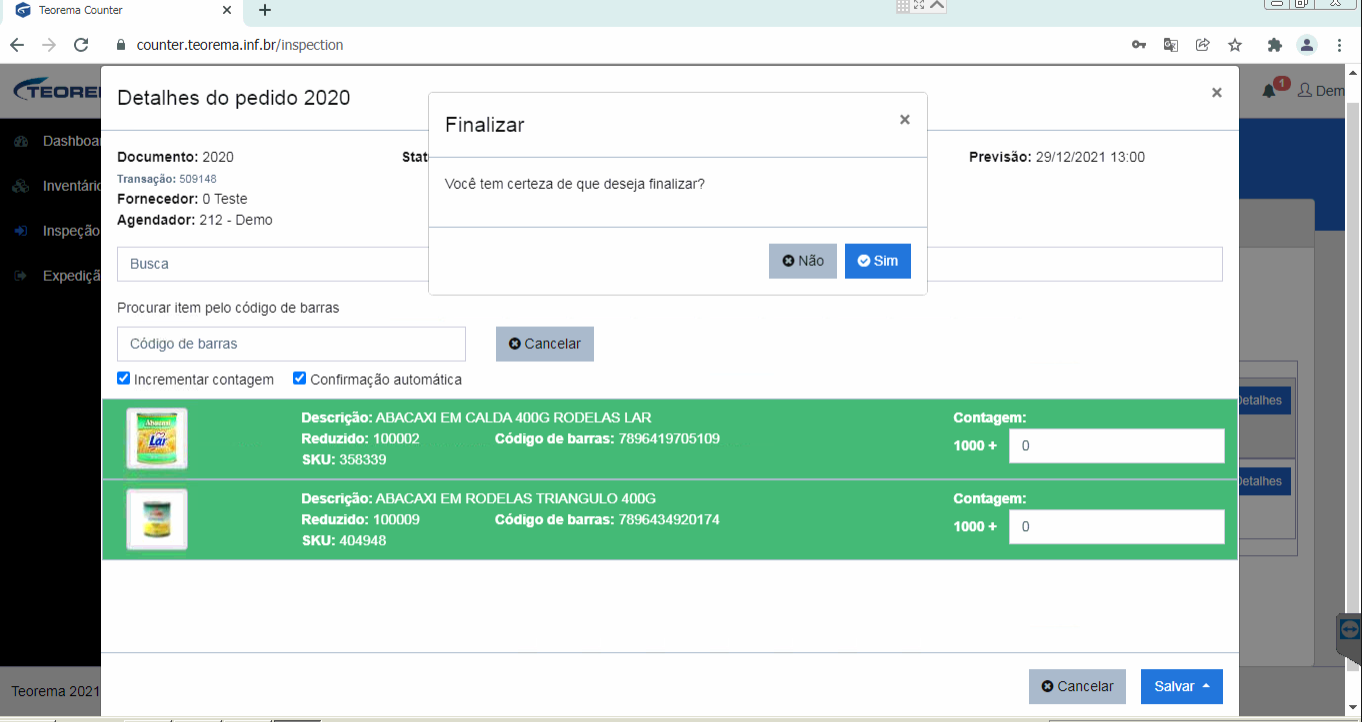Close the Detalhes do pedido 2020 modal

pyautogui.click(x=1216, y=93)
